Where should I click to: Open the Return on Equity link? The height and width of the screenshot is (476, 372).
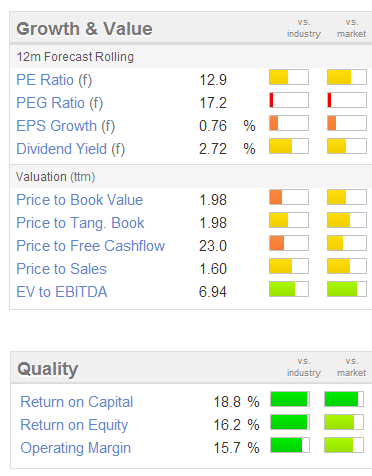pyautogui.click(x=74, y=425)
